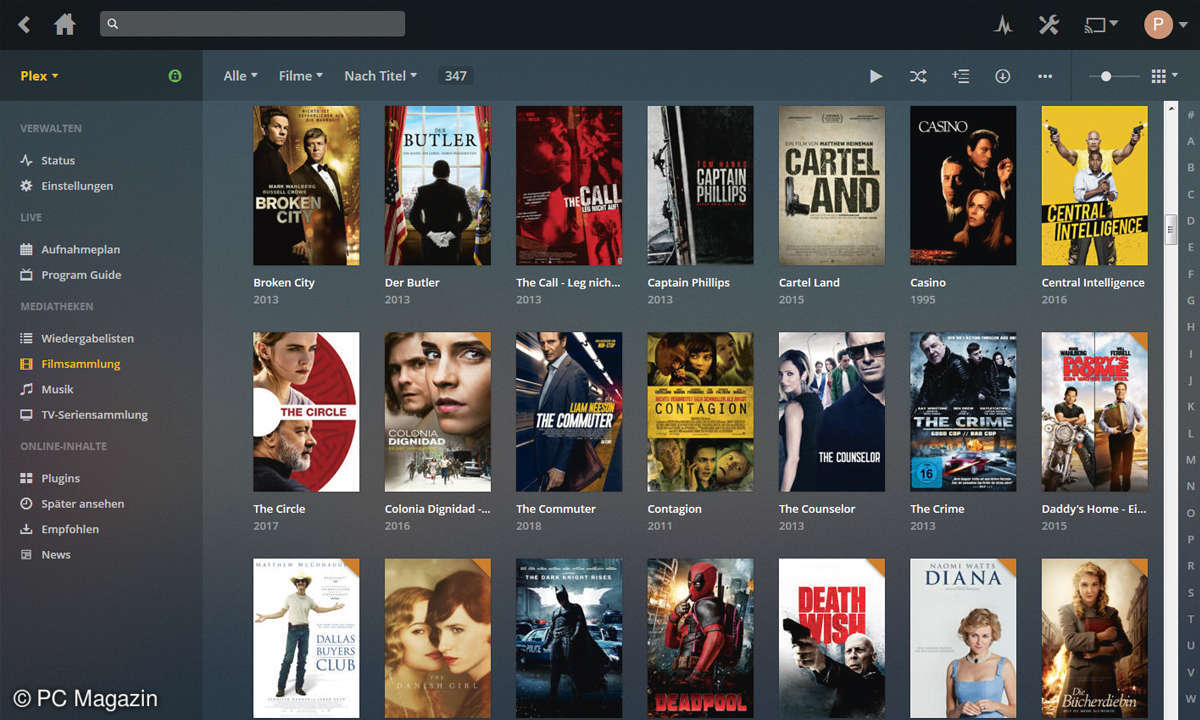Screen dimensions: 1200x720
Task: Click the green lock secure connection icon
Action: click(x=175, y=76)
